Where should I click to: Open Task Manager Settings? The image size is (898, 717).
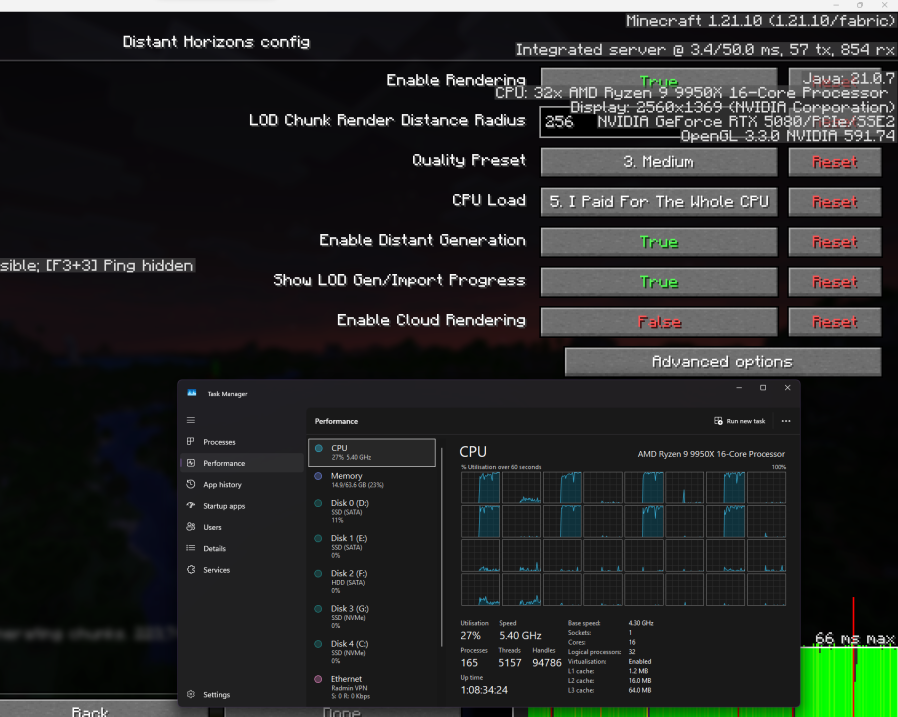pos(242,695)
